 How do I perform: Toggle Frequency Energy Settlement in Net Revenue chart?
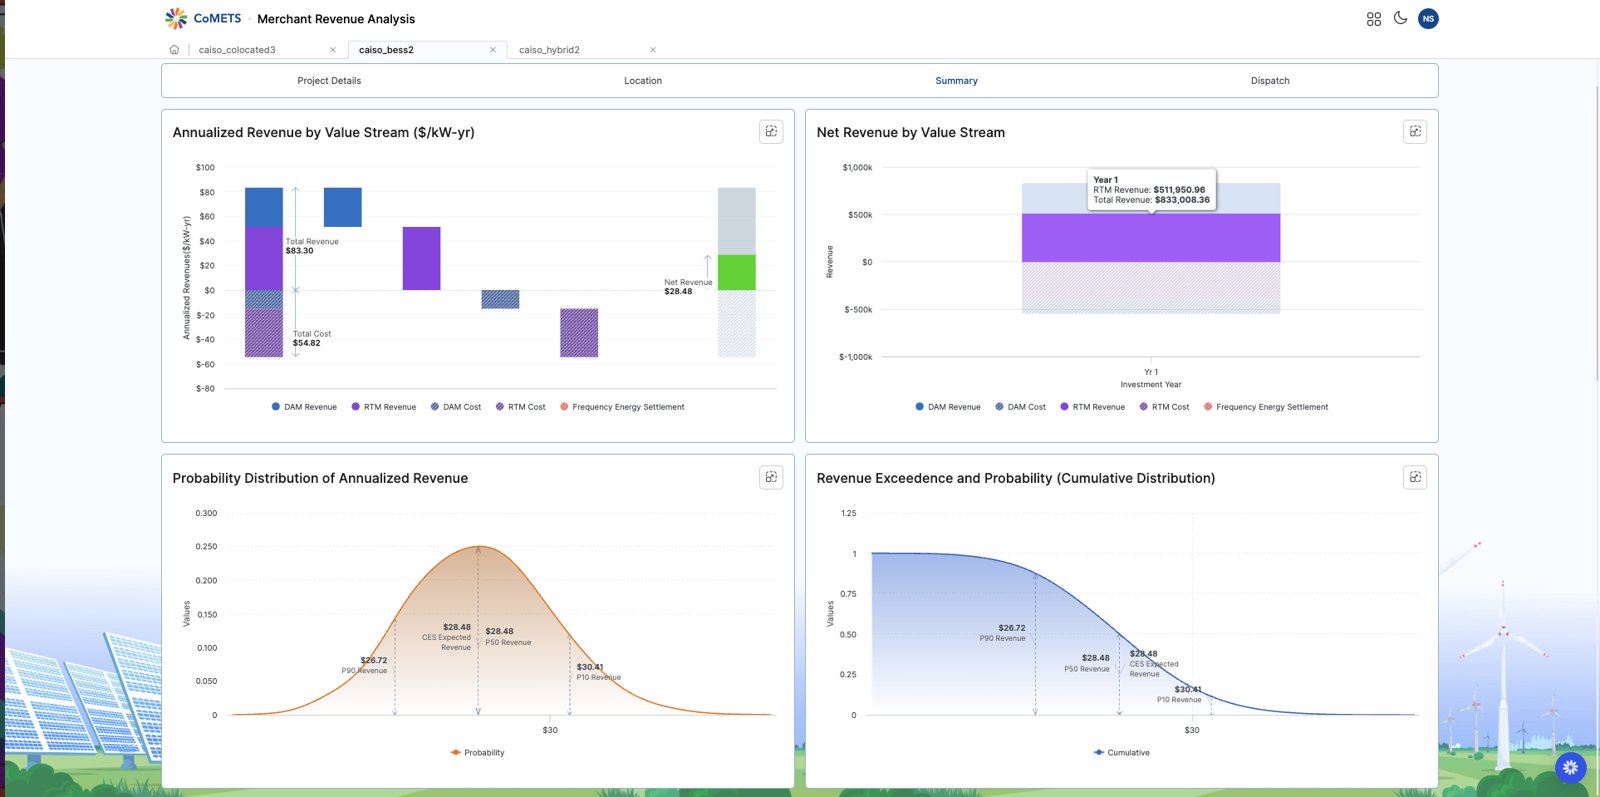click(x=1266, y=407)
